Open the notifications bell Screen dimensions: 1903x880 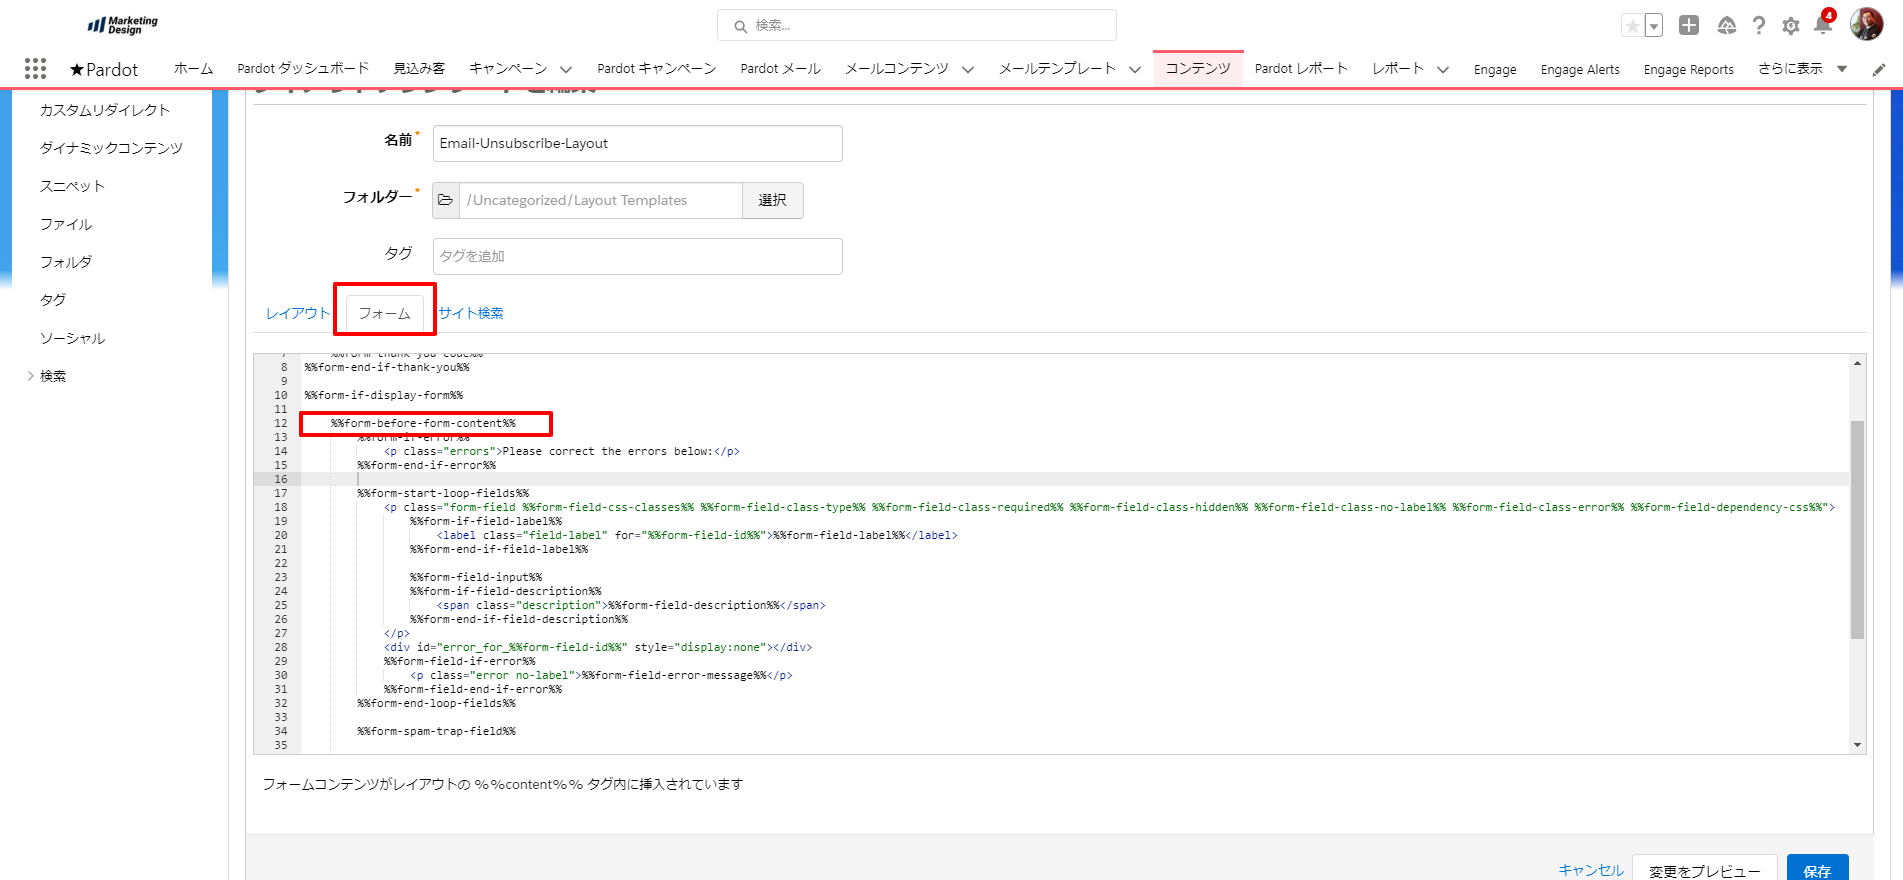coord(1822,26)
